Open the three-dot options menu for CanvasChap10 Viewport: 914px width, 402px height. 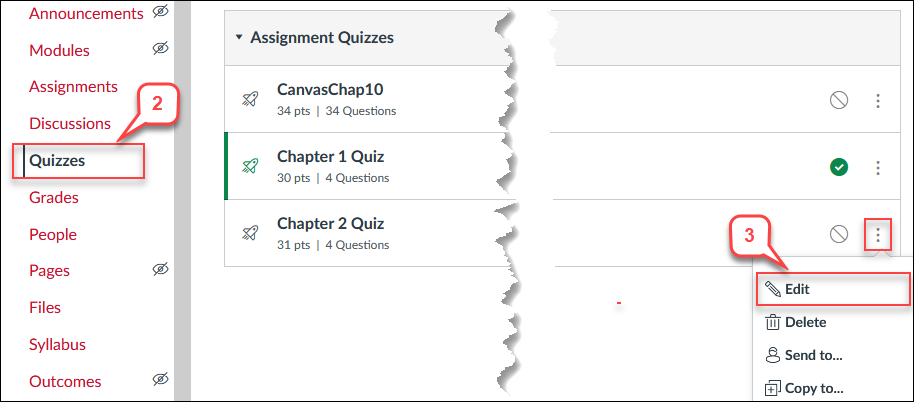point(878,101)
